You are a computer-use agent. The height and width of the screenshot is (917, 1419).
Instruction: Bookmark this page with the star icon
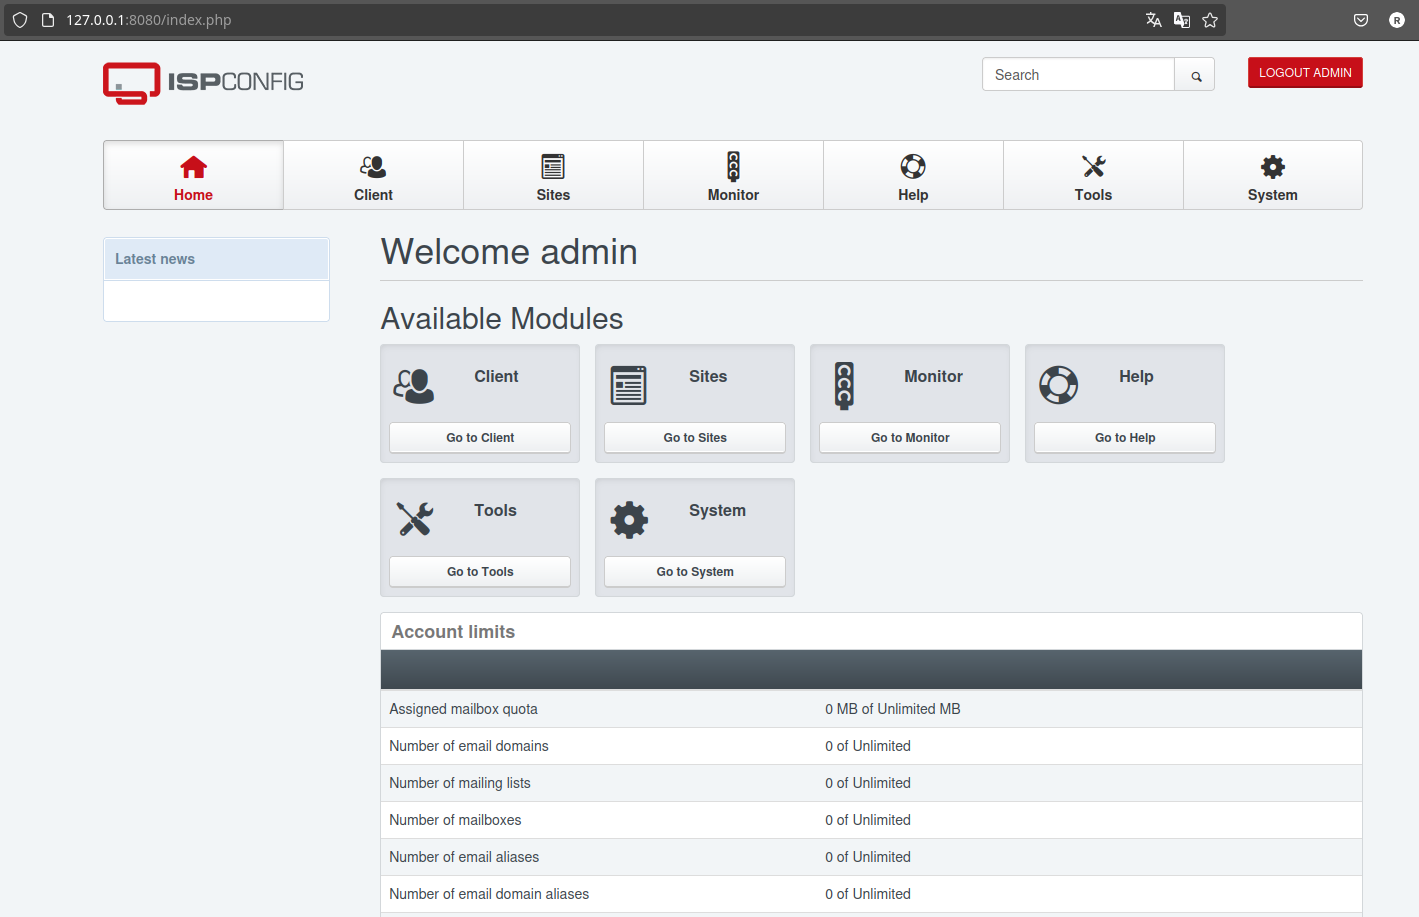(x=1210, y=20)
